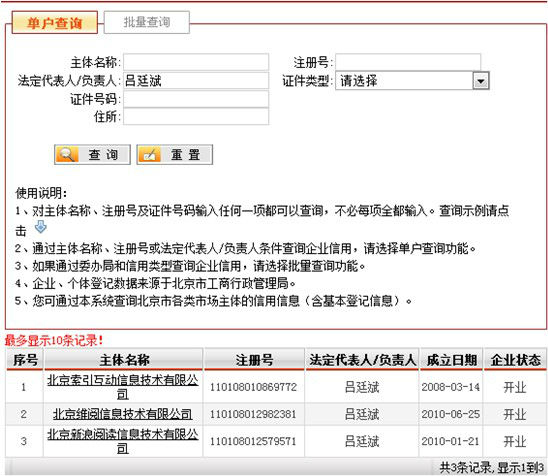The image size is (548, 476).
Task: Select the 法定代表人/负责人 field containing 吕廷斌
Action: tap(196, 81)
